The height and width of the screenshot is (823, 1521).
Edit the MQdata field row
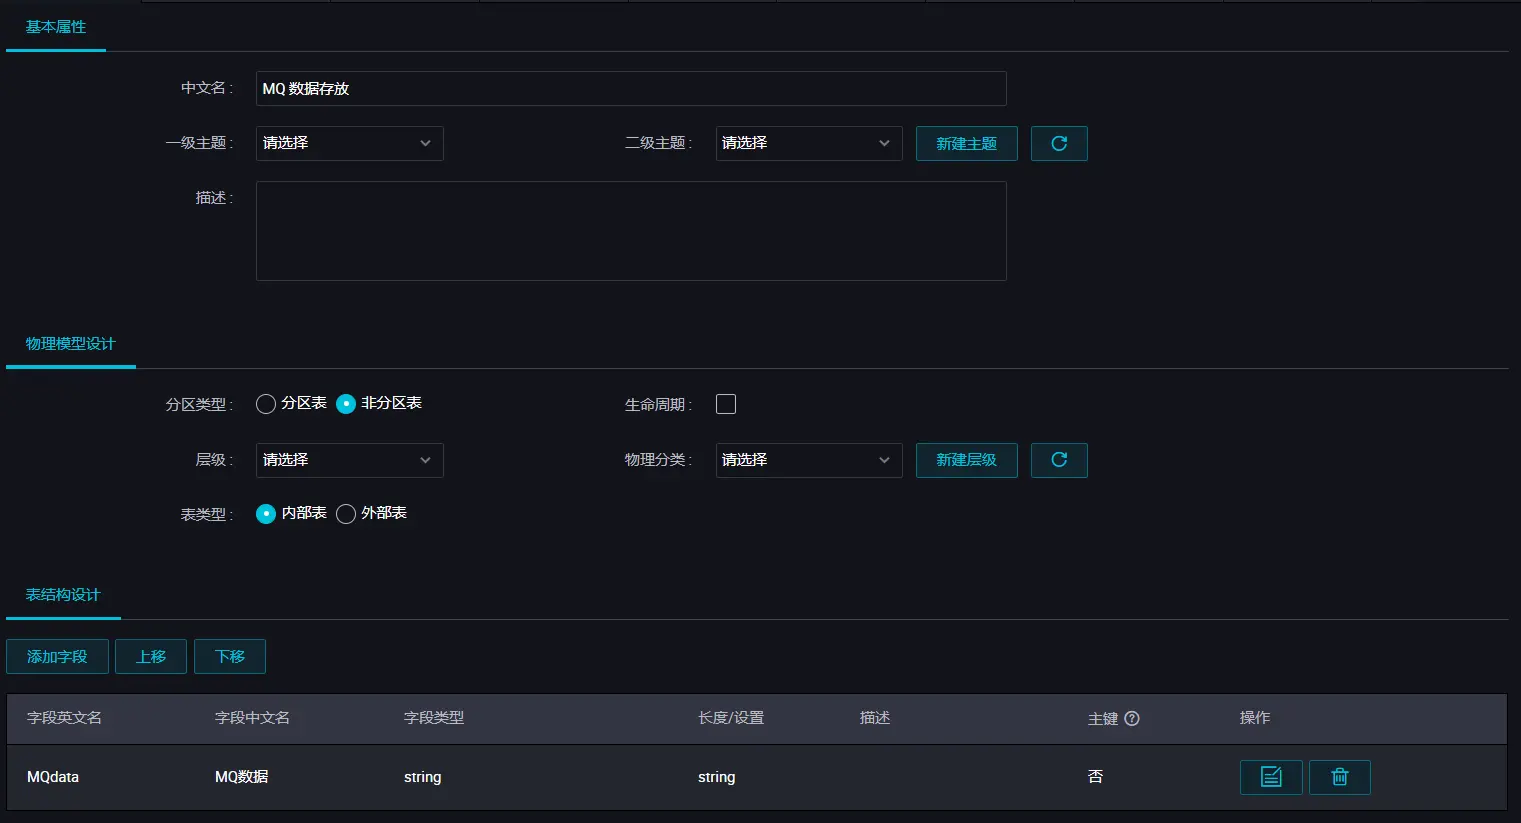1270,777
